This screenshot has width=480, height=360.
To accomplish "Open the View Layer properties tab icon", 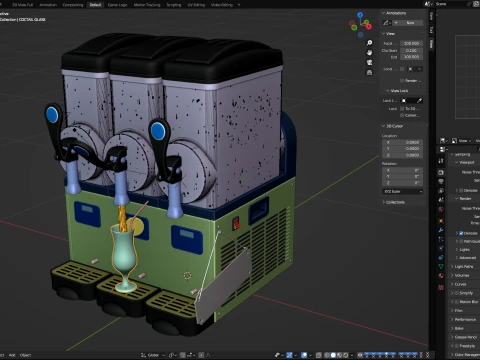I will coord(441,191).
